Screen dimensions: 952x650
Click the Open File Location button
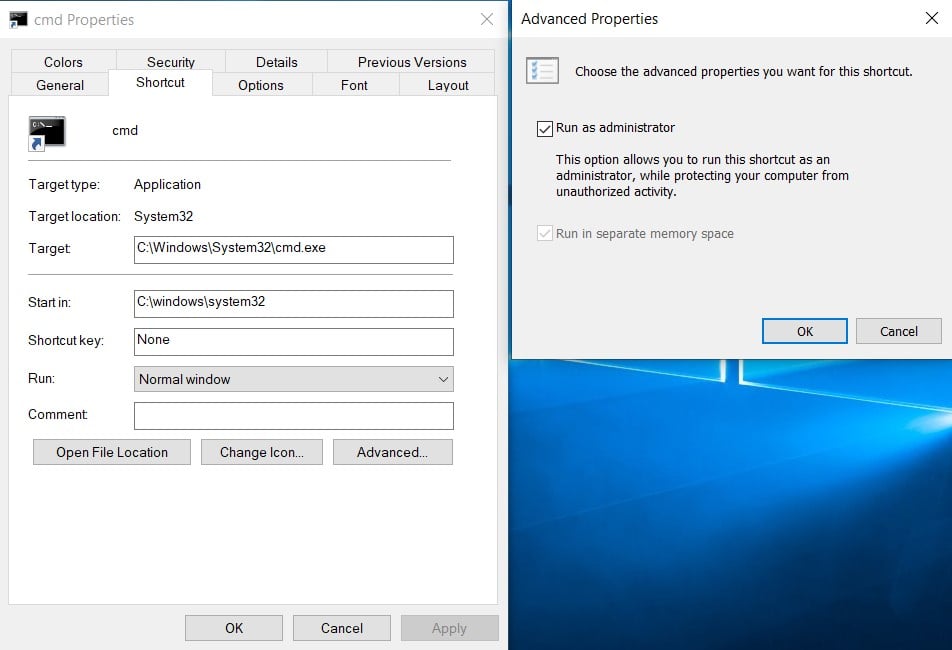[112, 452]
